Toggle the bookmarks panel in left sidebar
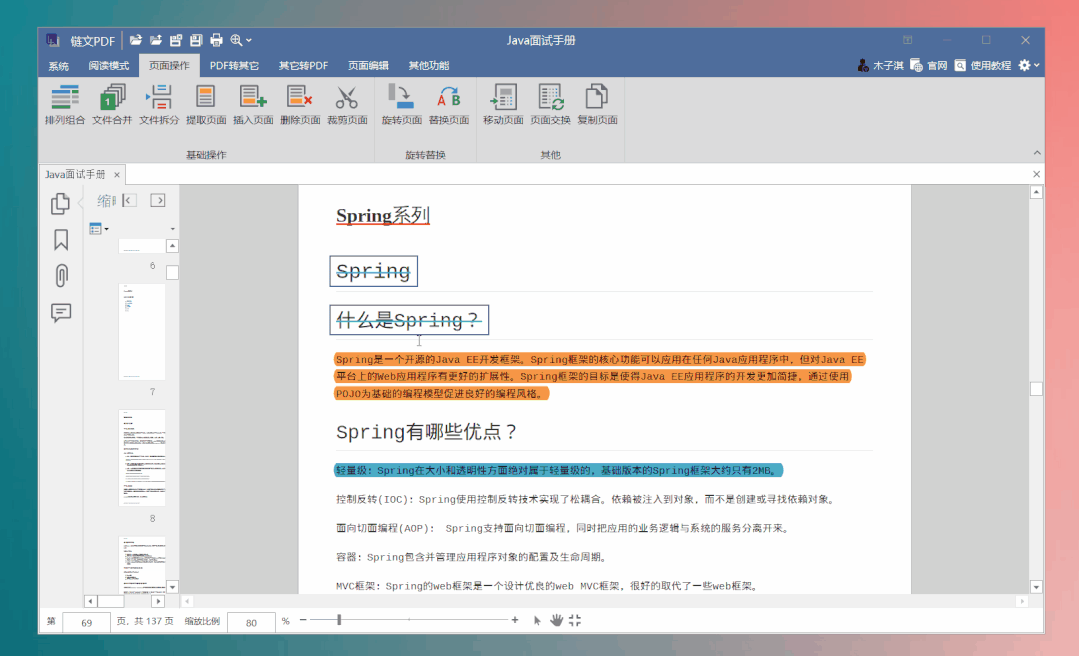This screenshot has width=1079, height=656. [60, 240]
